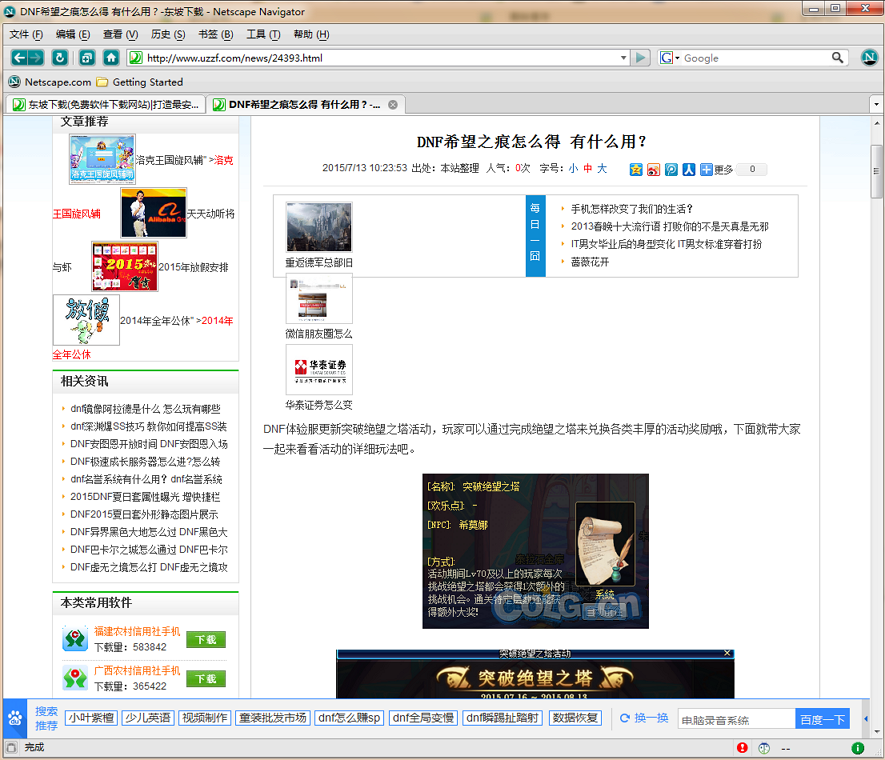Open the 文件 (F) menu

point(26,34)
